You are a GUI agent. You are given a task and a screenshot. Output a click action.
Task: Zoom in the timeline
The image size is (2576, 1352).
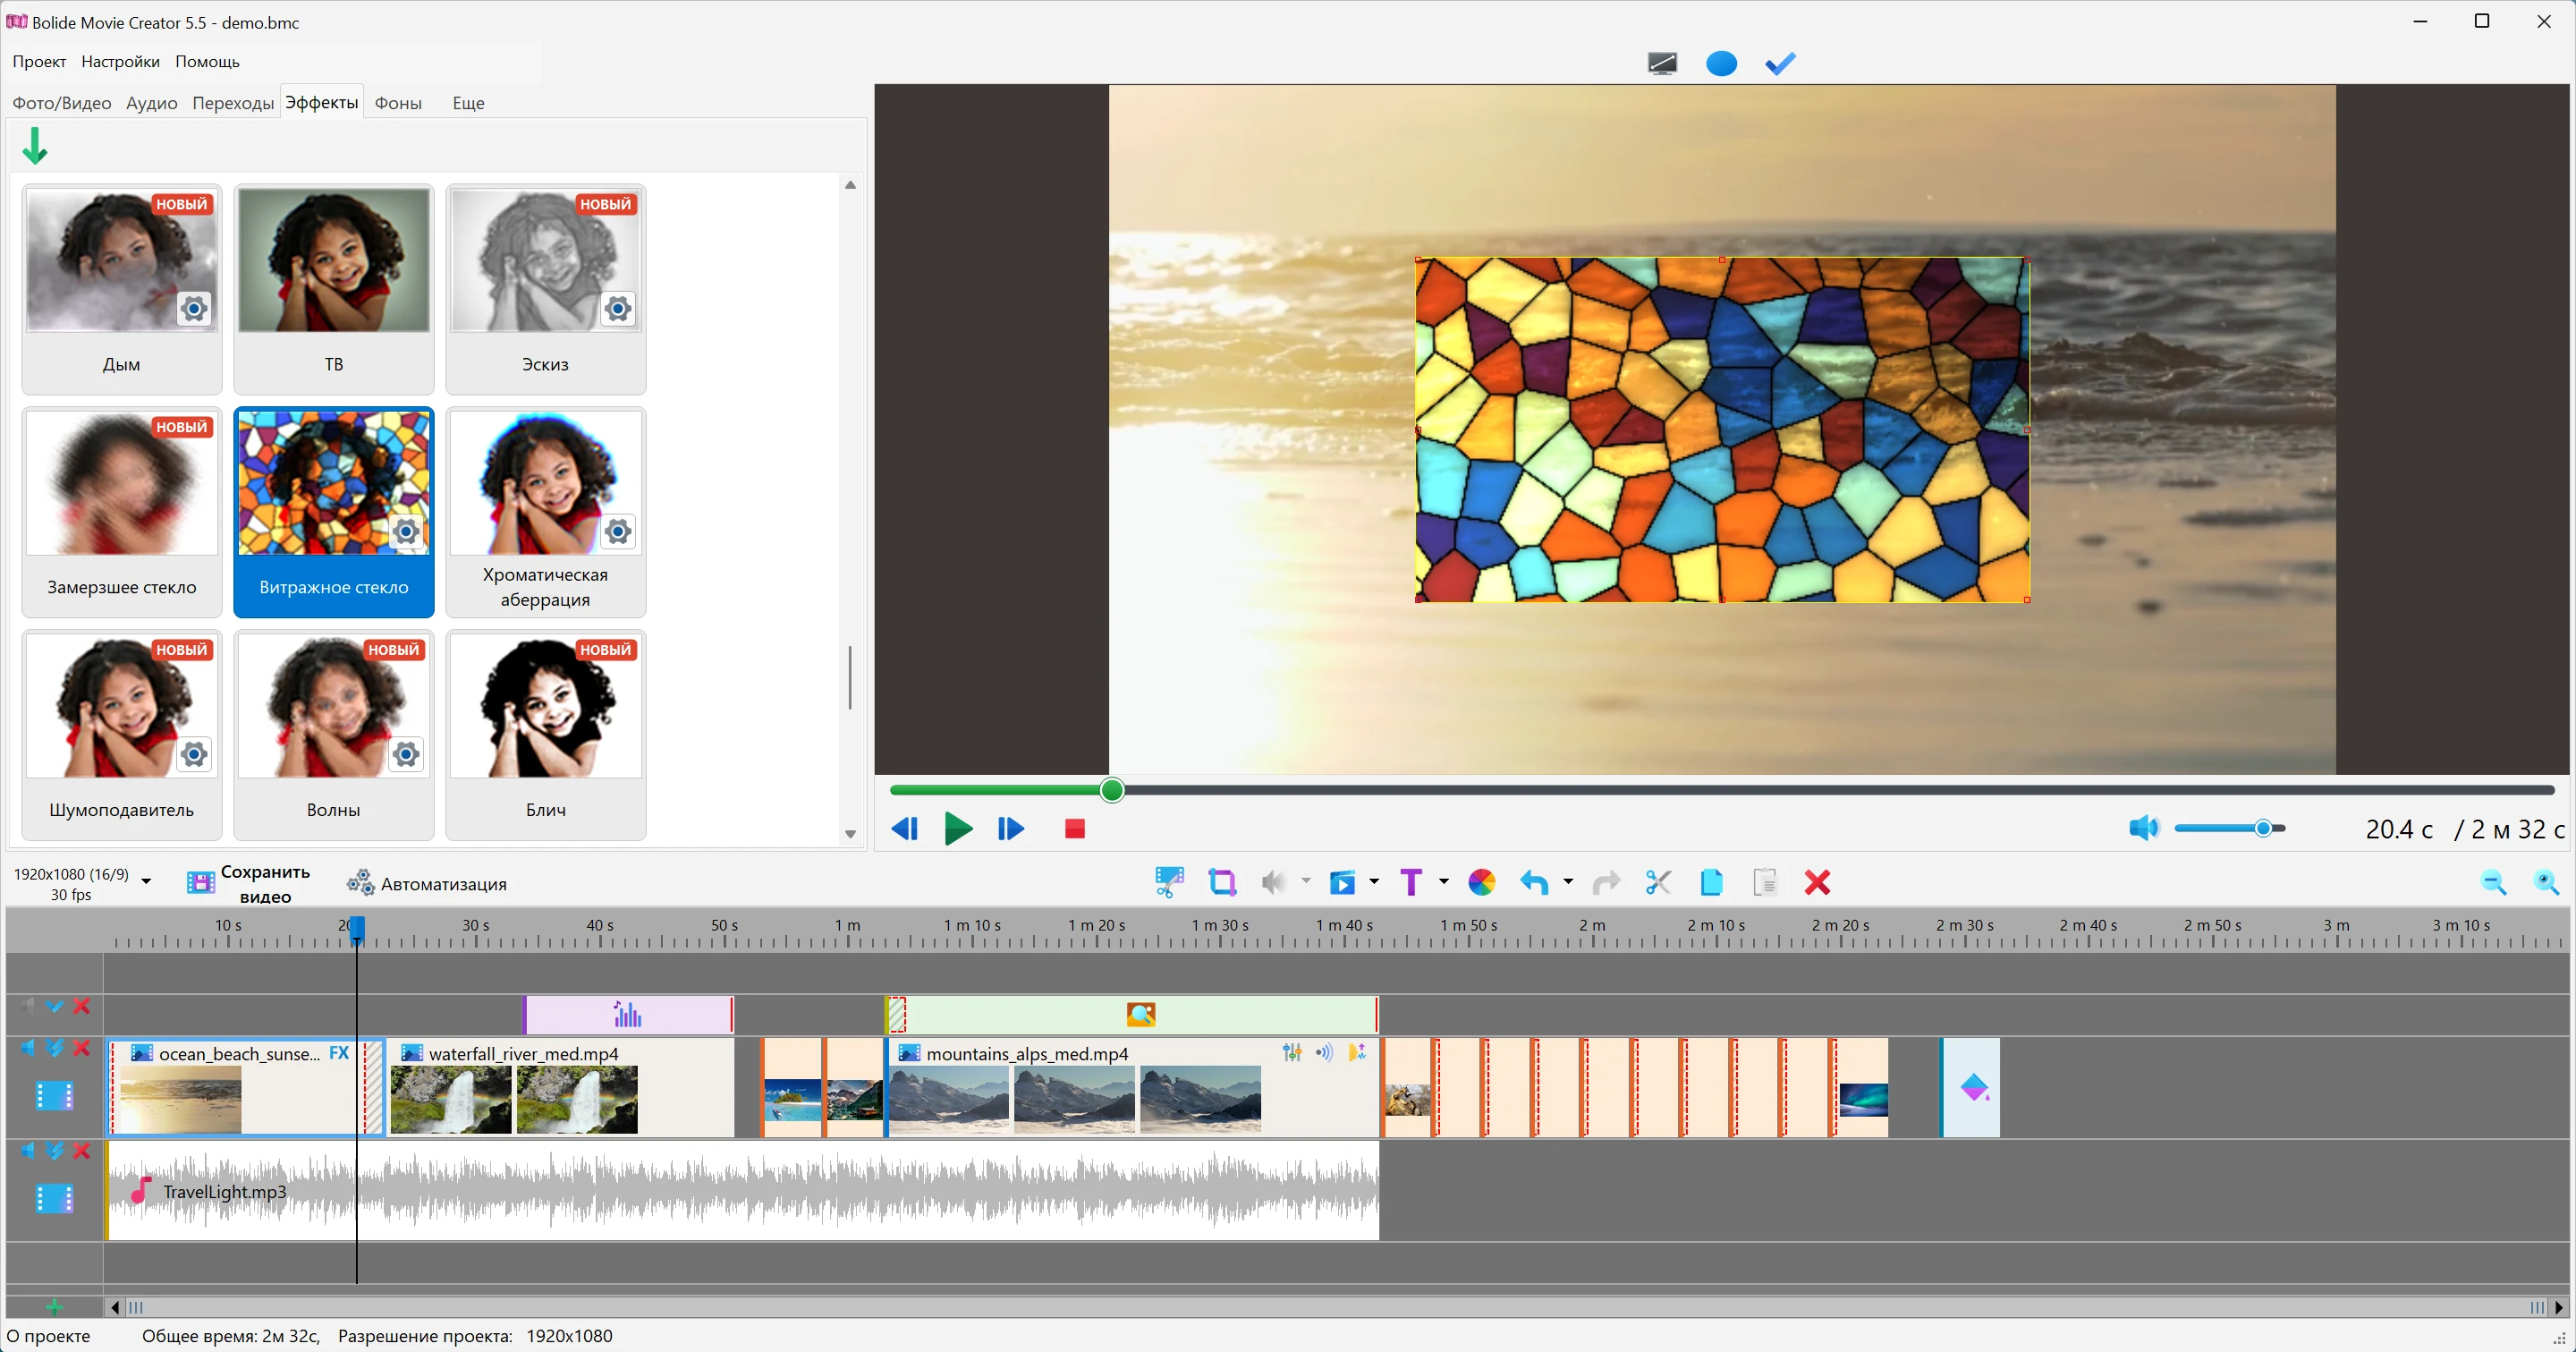[x=2546, y=882]
